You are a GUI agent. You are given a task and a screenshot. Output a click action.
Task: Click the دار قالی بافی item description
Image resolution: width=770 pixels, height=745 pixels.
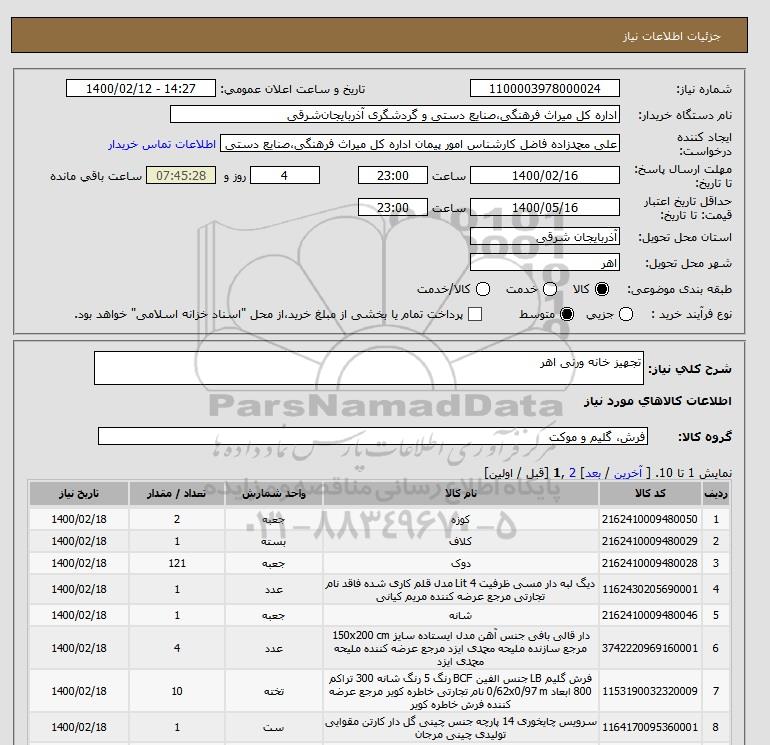click(x=461, y=648)
